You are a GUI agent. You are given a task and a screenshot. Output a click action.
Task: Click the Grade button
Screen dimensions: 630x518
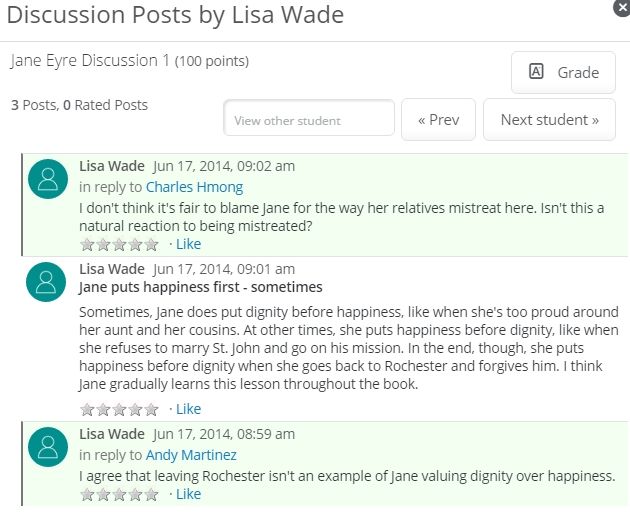click(563, 72)
